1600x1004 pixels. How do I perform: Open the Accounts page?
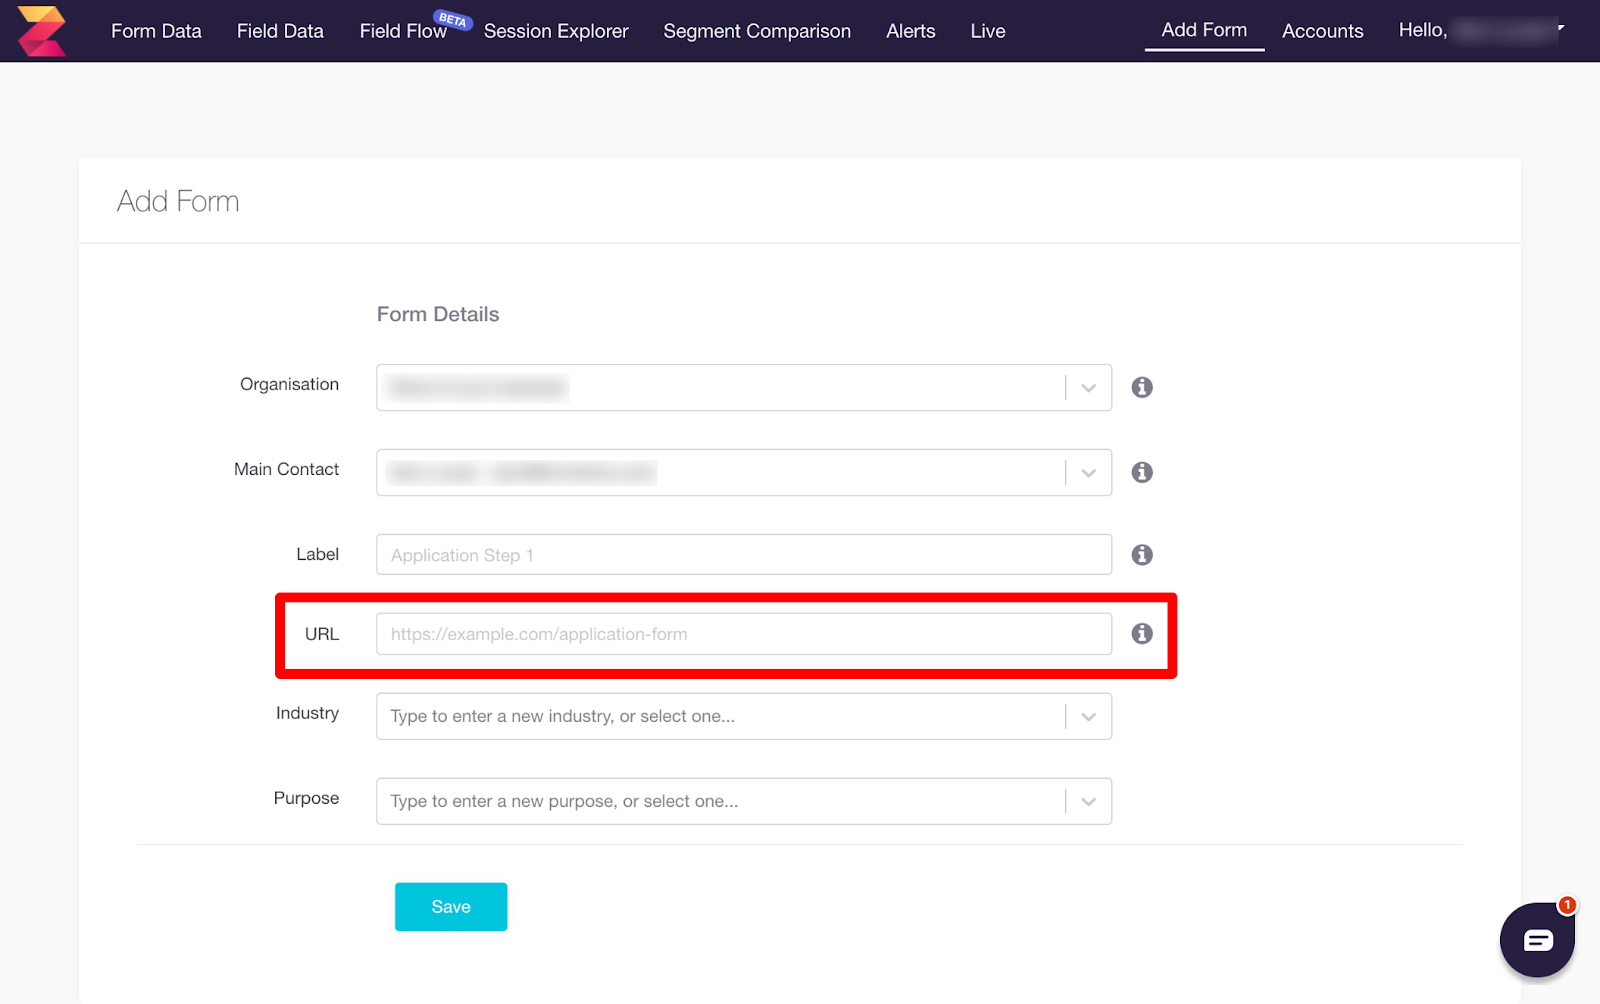pos(1322,31)
